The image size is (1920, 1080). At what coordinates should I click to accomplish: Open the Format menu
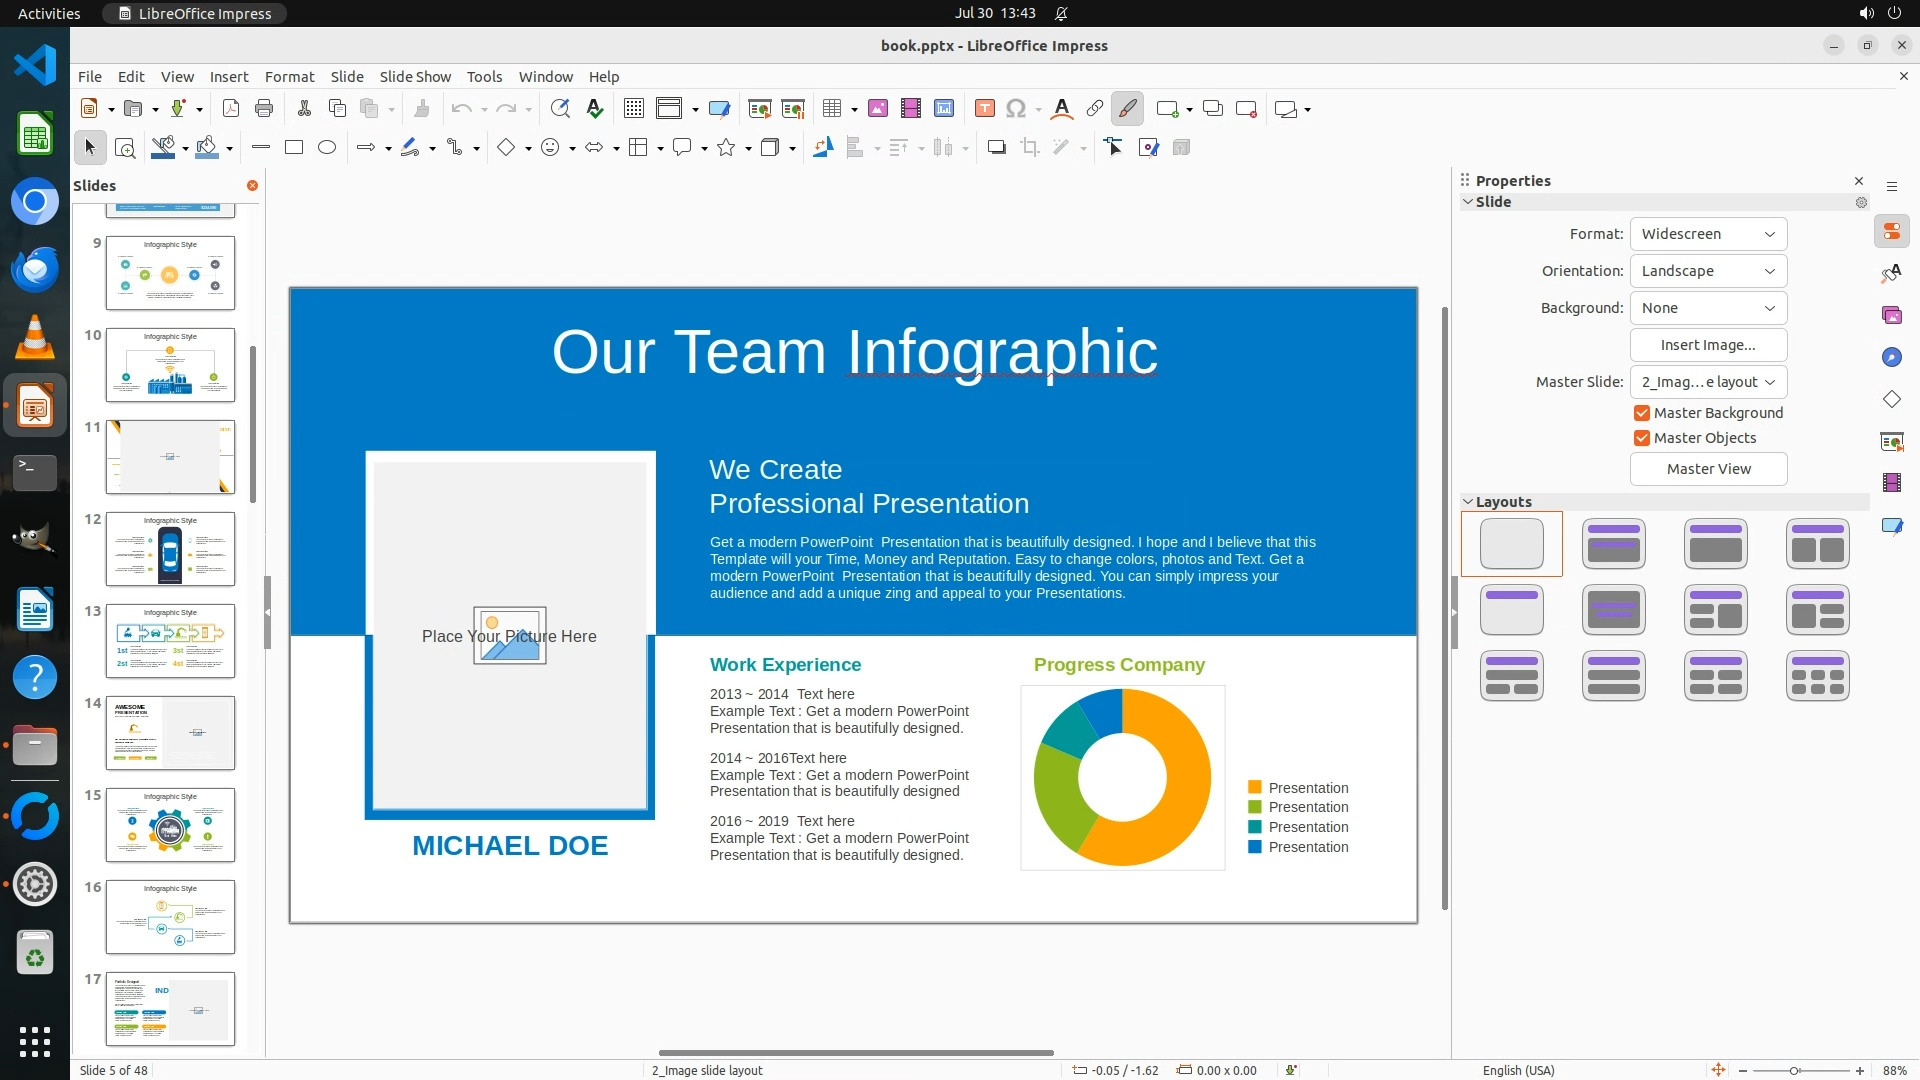click(289, 77)
